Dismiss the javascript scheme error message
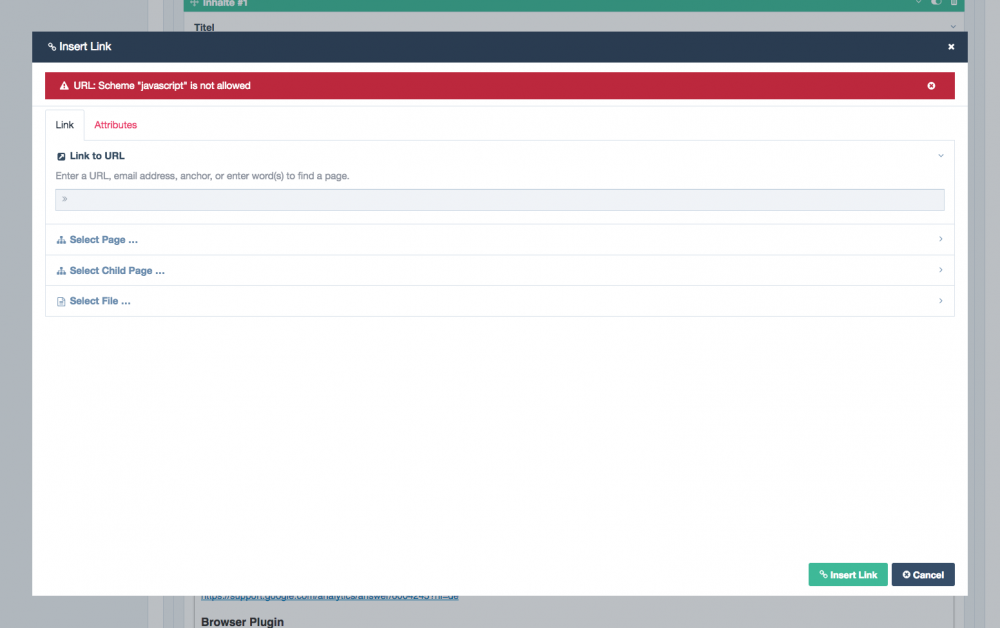 pyautogui.click(x=931, y=85)
